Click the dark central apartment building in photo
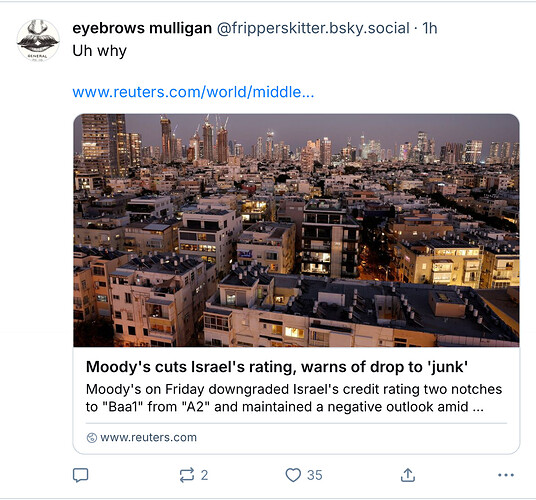 (330, 237)
